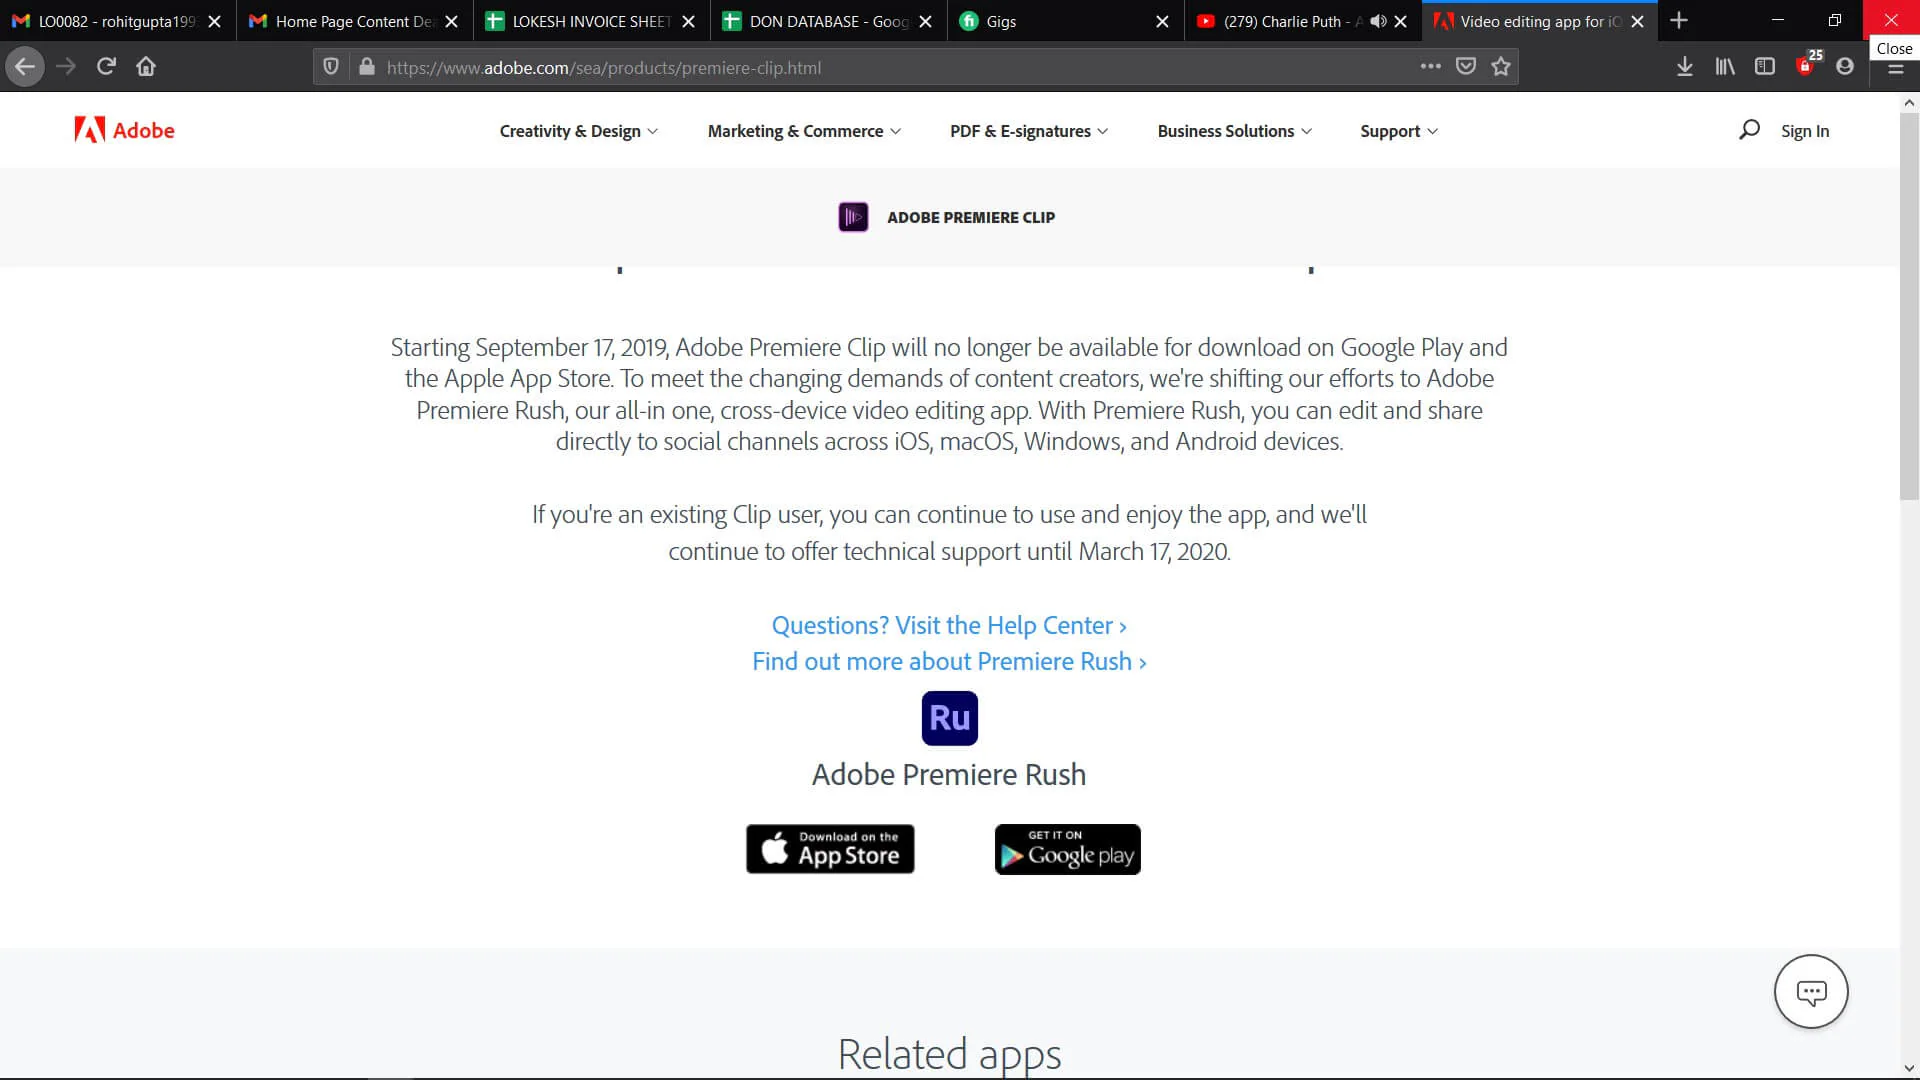Select the PDF & E-signatures menu item
Screen dimensions: 1920x1080
pos(1029,131)
